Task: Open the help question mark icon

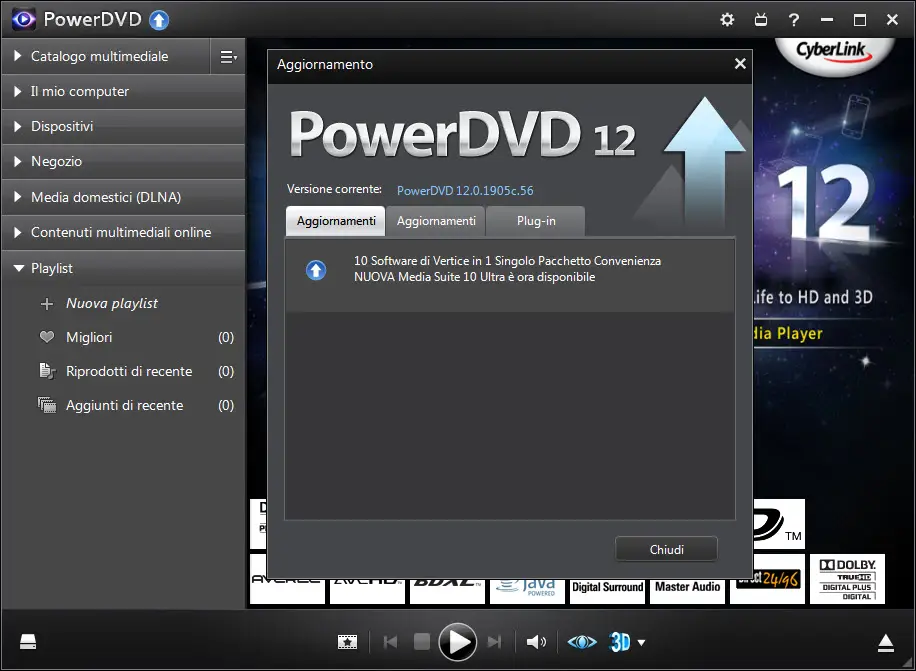Action: [x=793, y=20]
